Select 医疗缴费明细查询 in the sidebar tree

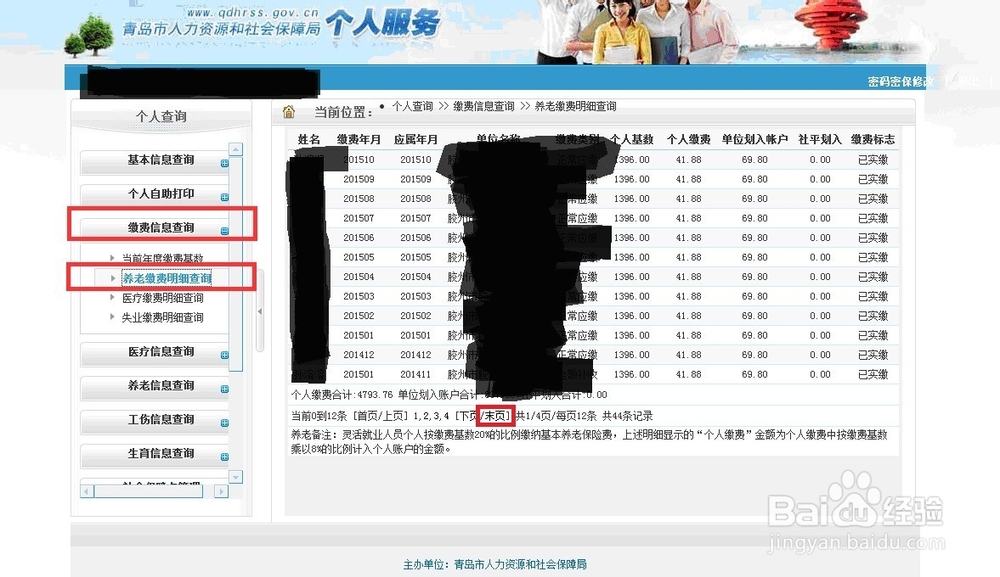click(x=163, y=298)
